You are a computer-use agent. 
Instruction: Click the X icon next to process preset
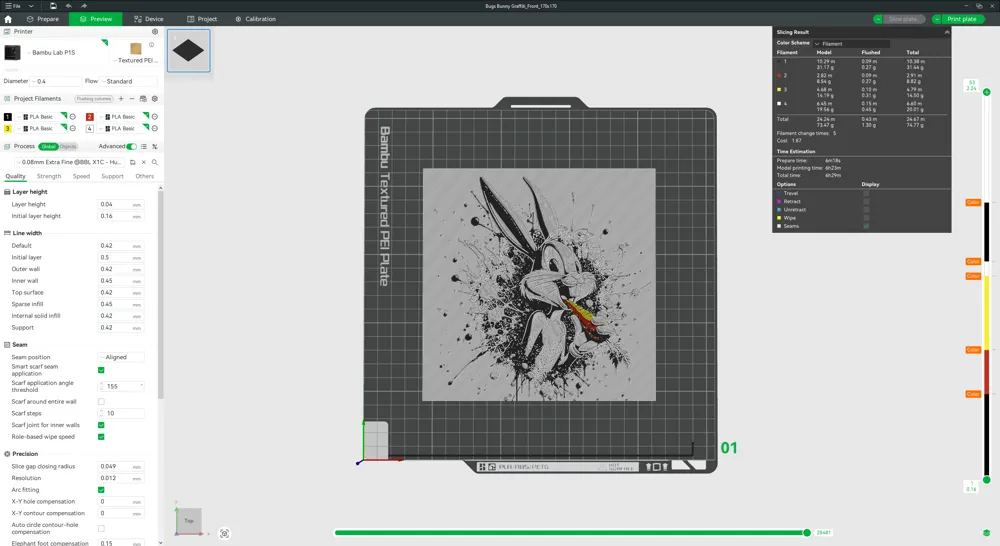pyautogui.click(x=143, y=162)
